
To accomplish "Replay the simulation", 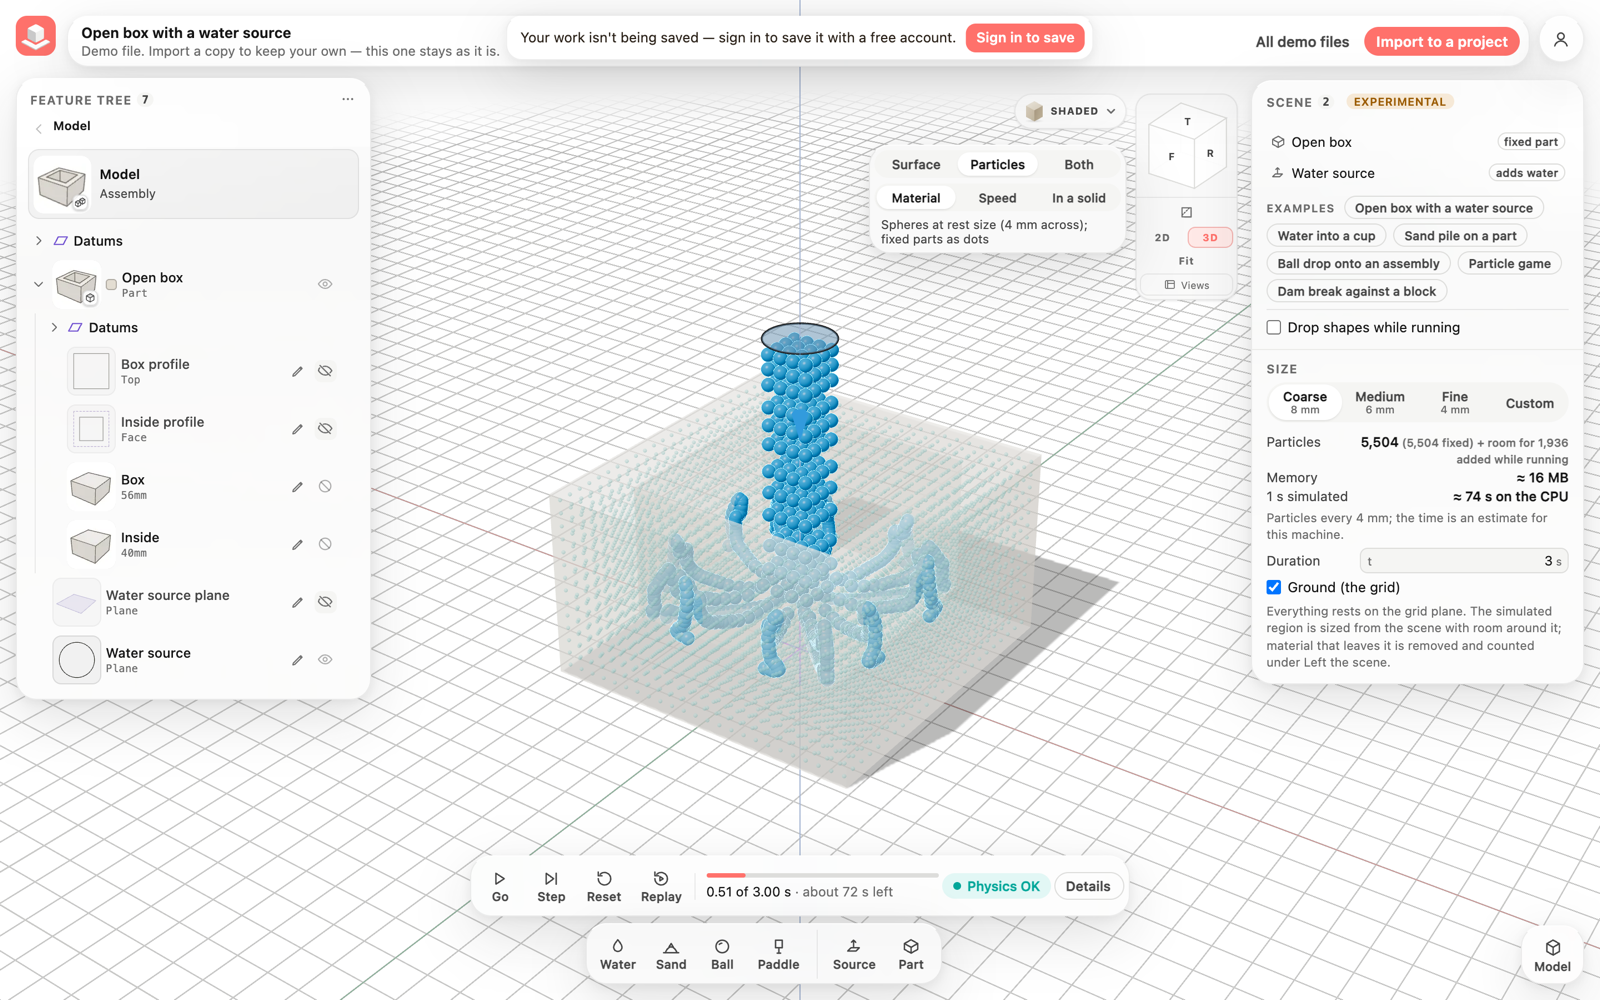I will tap(661, 887).
